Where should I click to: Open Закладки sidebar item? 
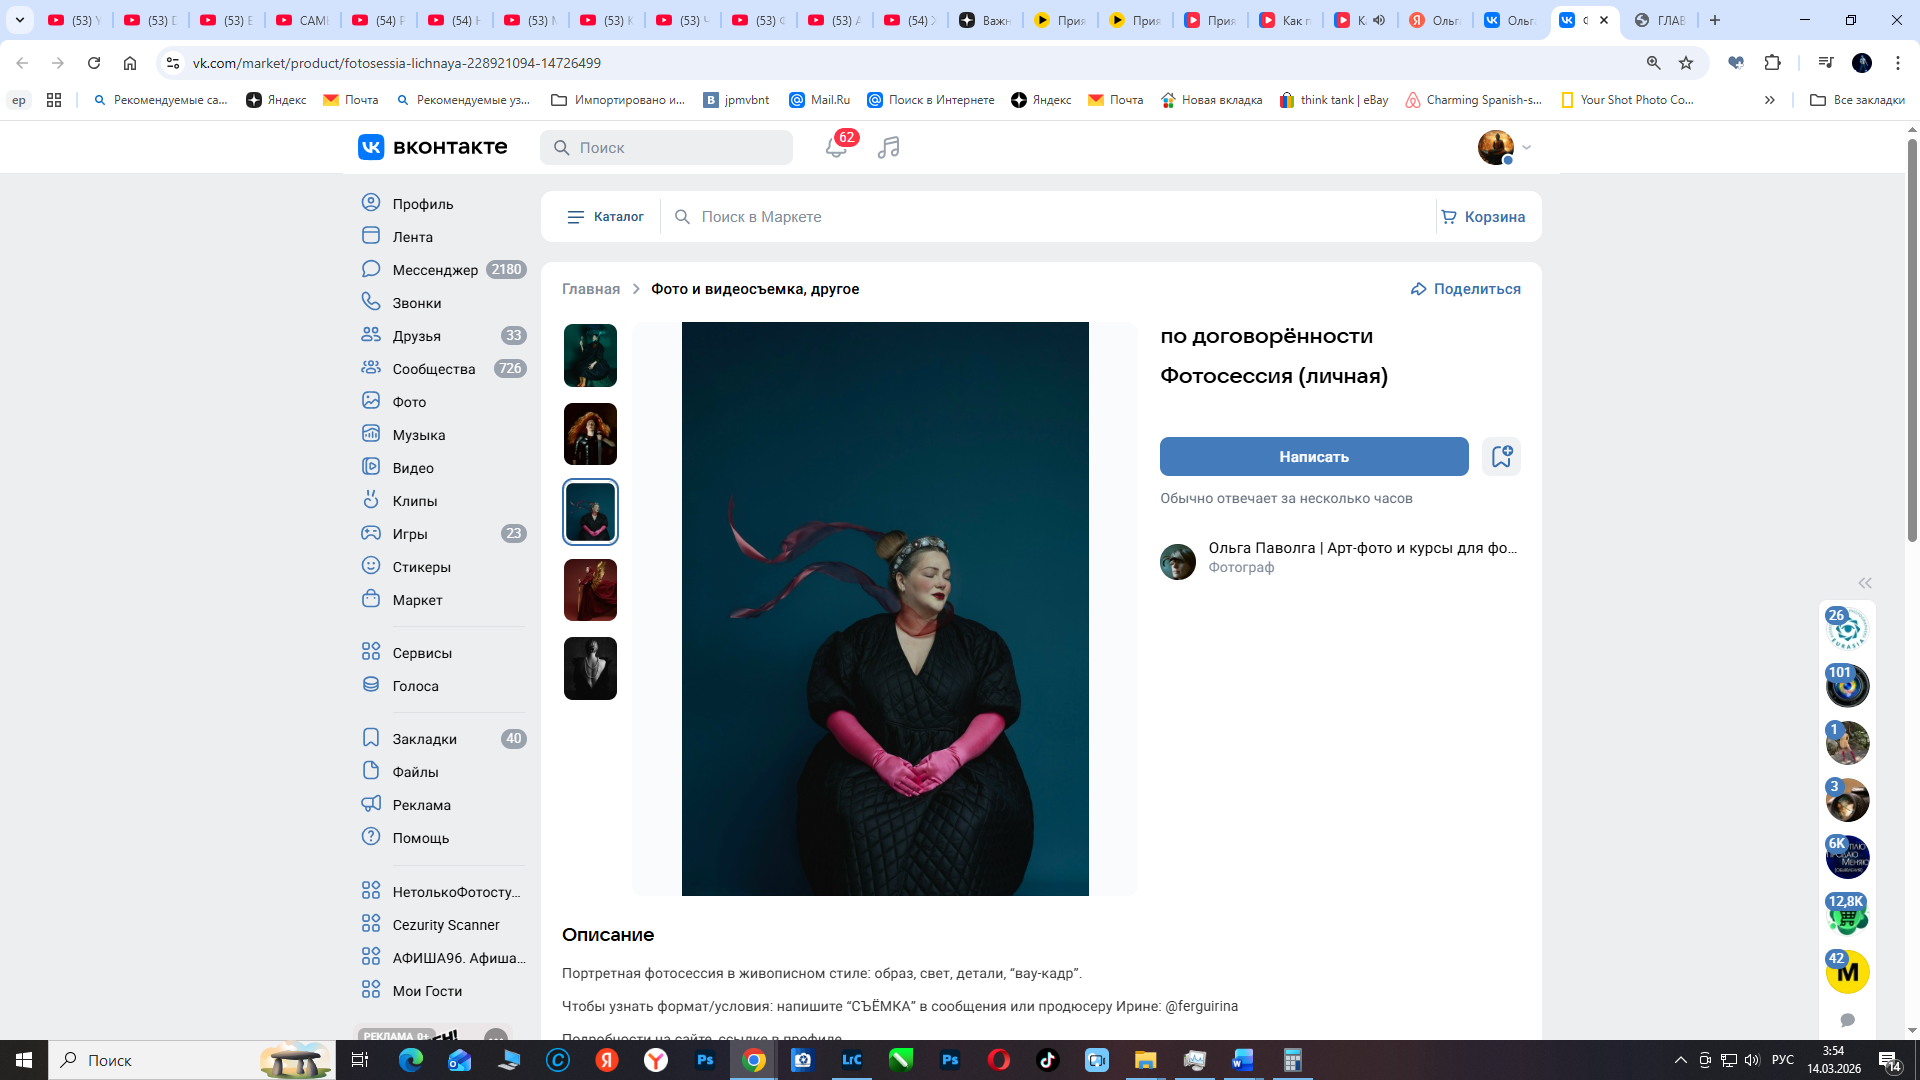click(424, 739)
